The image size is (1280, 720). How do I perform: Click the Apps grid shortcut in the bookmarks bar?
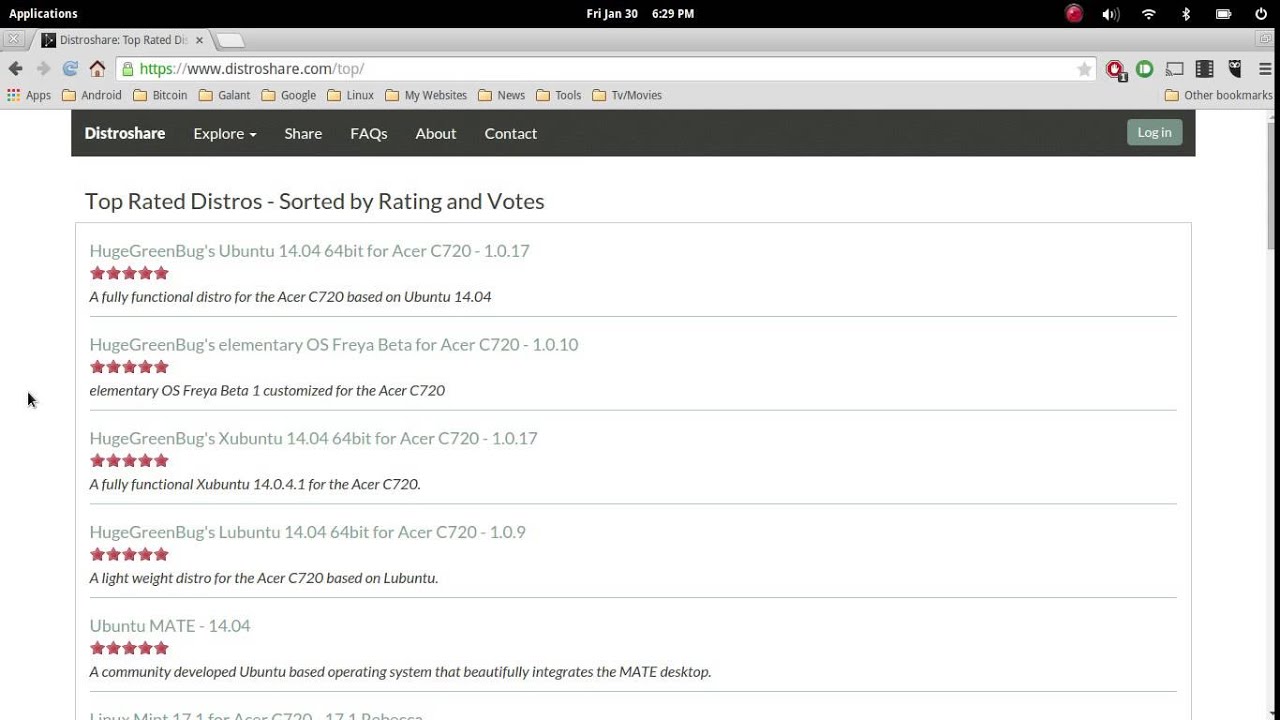[29, 95]
